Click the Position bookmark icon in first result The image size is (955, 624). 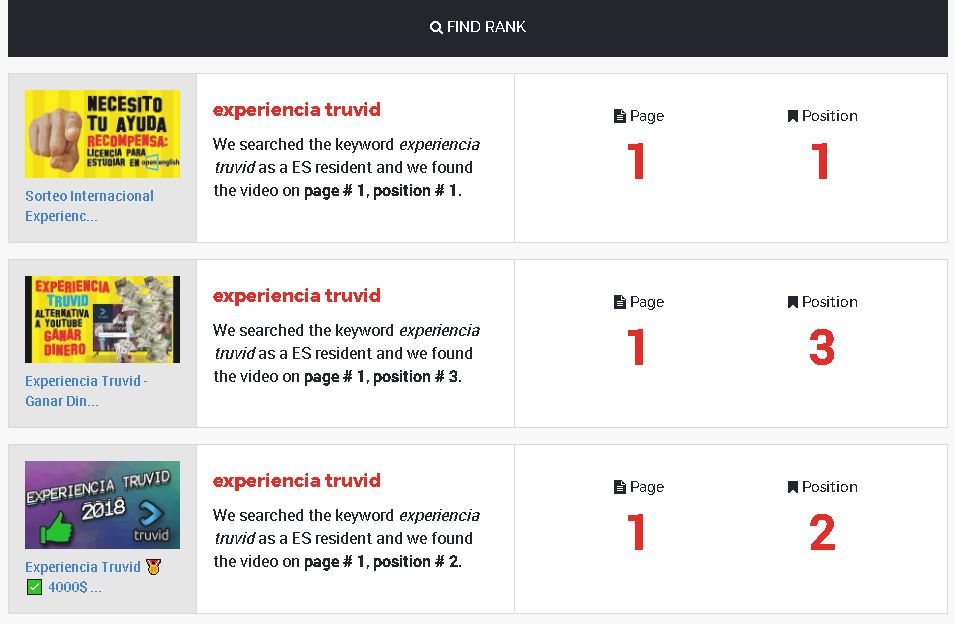pos(793,116)
